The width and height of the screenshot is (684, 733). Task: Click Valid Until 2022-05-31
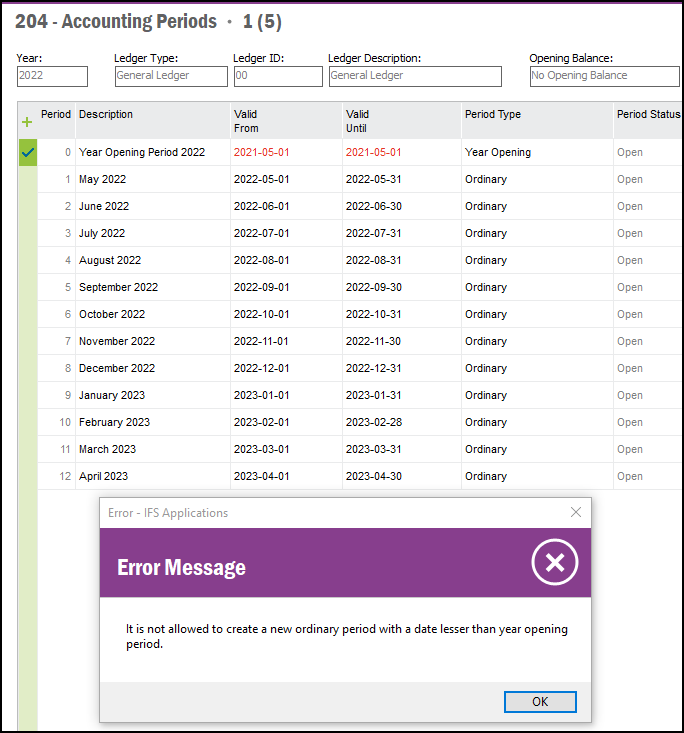point(374,180)
